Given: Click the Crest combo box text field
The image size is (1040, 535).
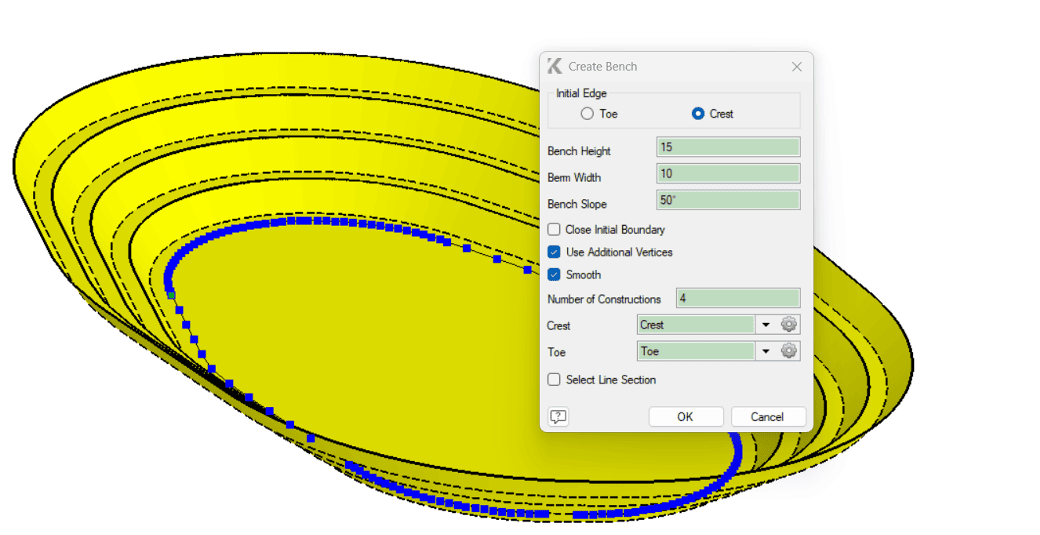Looking at the screenshot, I should (x=696, y=325).
